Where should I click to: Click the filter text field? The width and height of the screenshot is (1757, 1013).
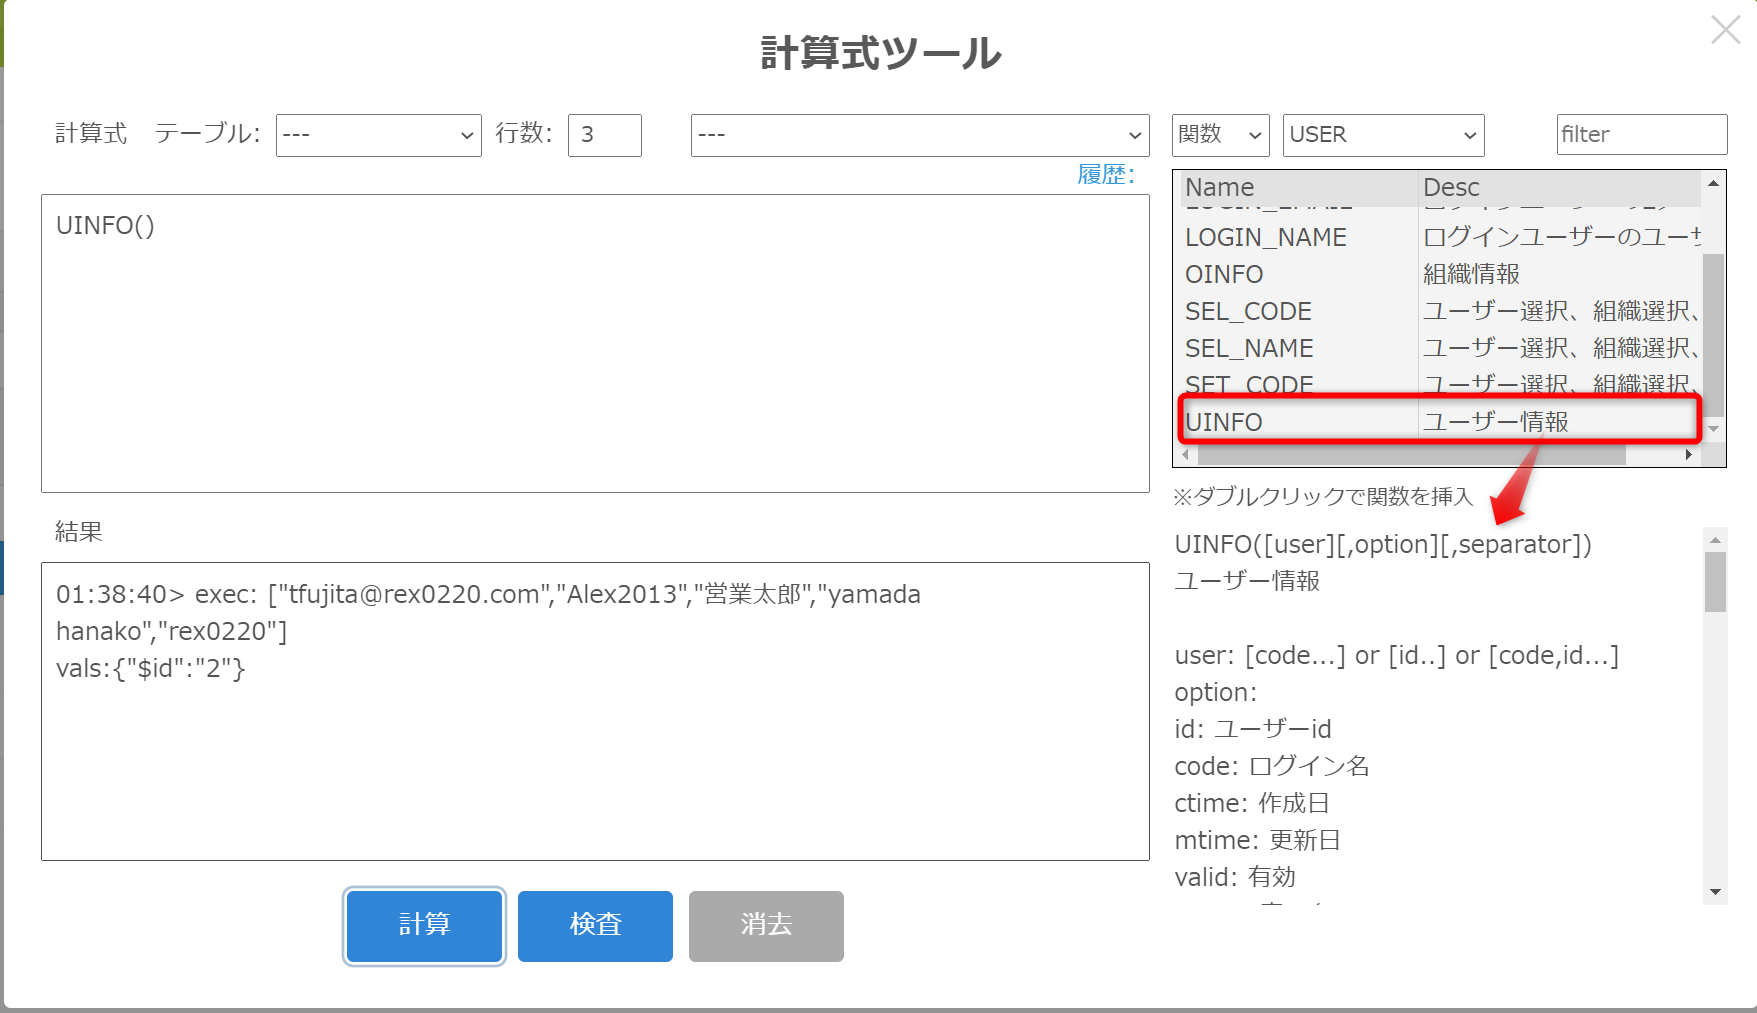(1642, 134)
